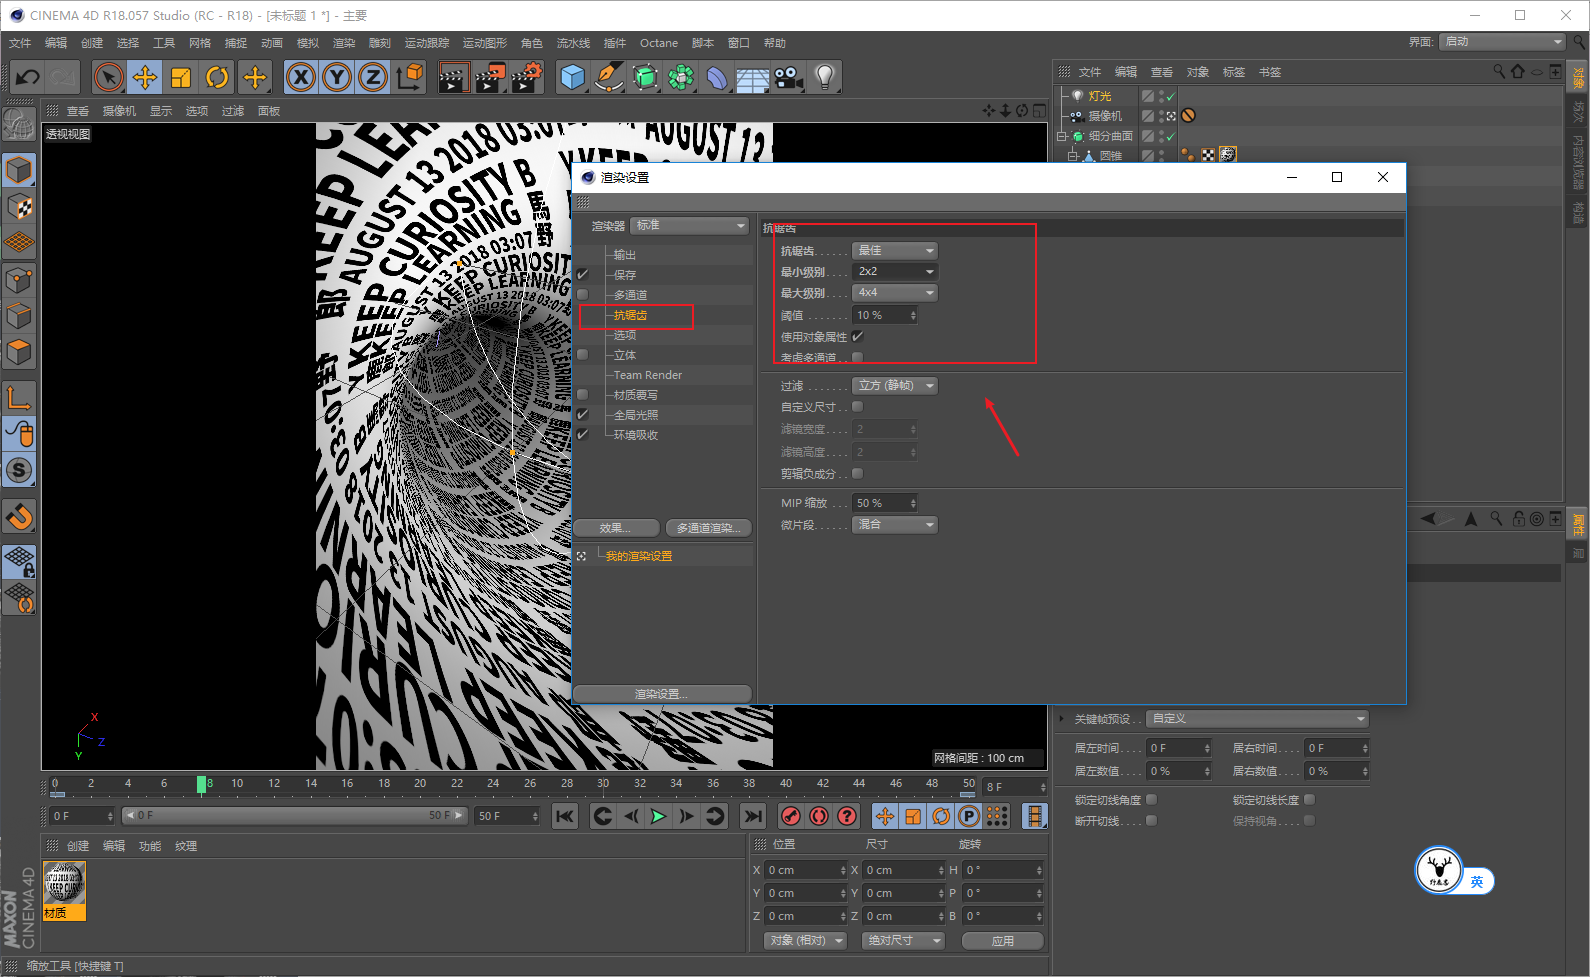Go to the start of animation

pyautogui.click(x=565, y=816)
